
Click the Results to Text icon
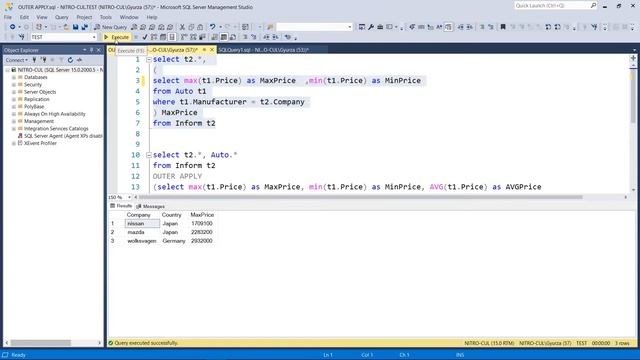click(215, 37)
